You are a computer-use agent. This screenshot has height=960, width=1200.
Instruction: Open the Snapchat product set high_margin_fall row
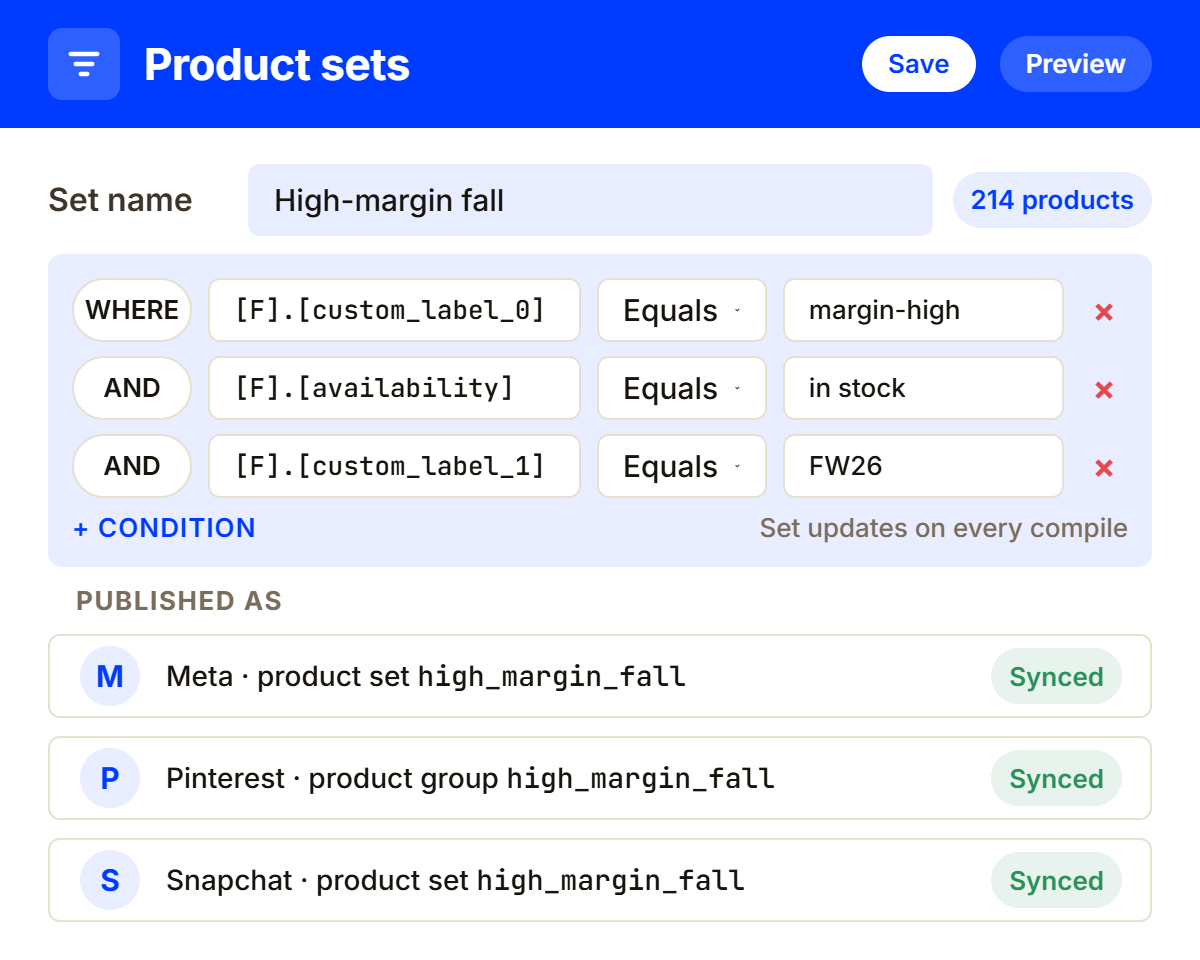coord(600,881)
